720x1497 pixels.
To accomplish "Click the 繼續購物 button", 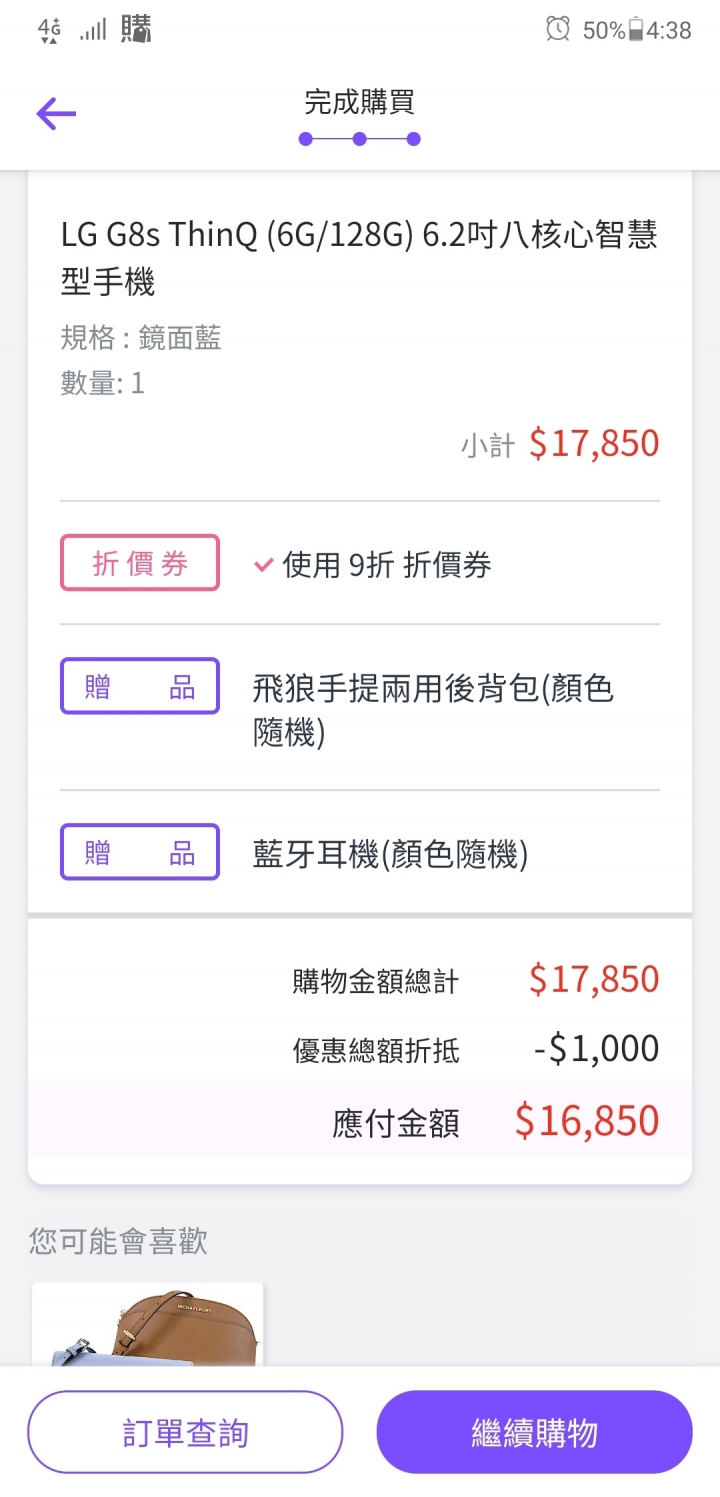I will (x=534, y=1432).
